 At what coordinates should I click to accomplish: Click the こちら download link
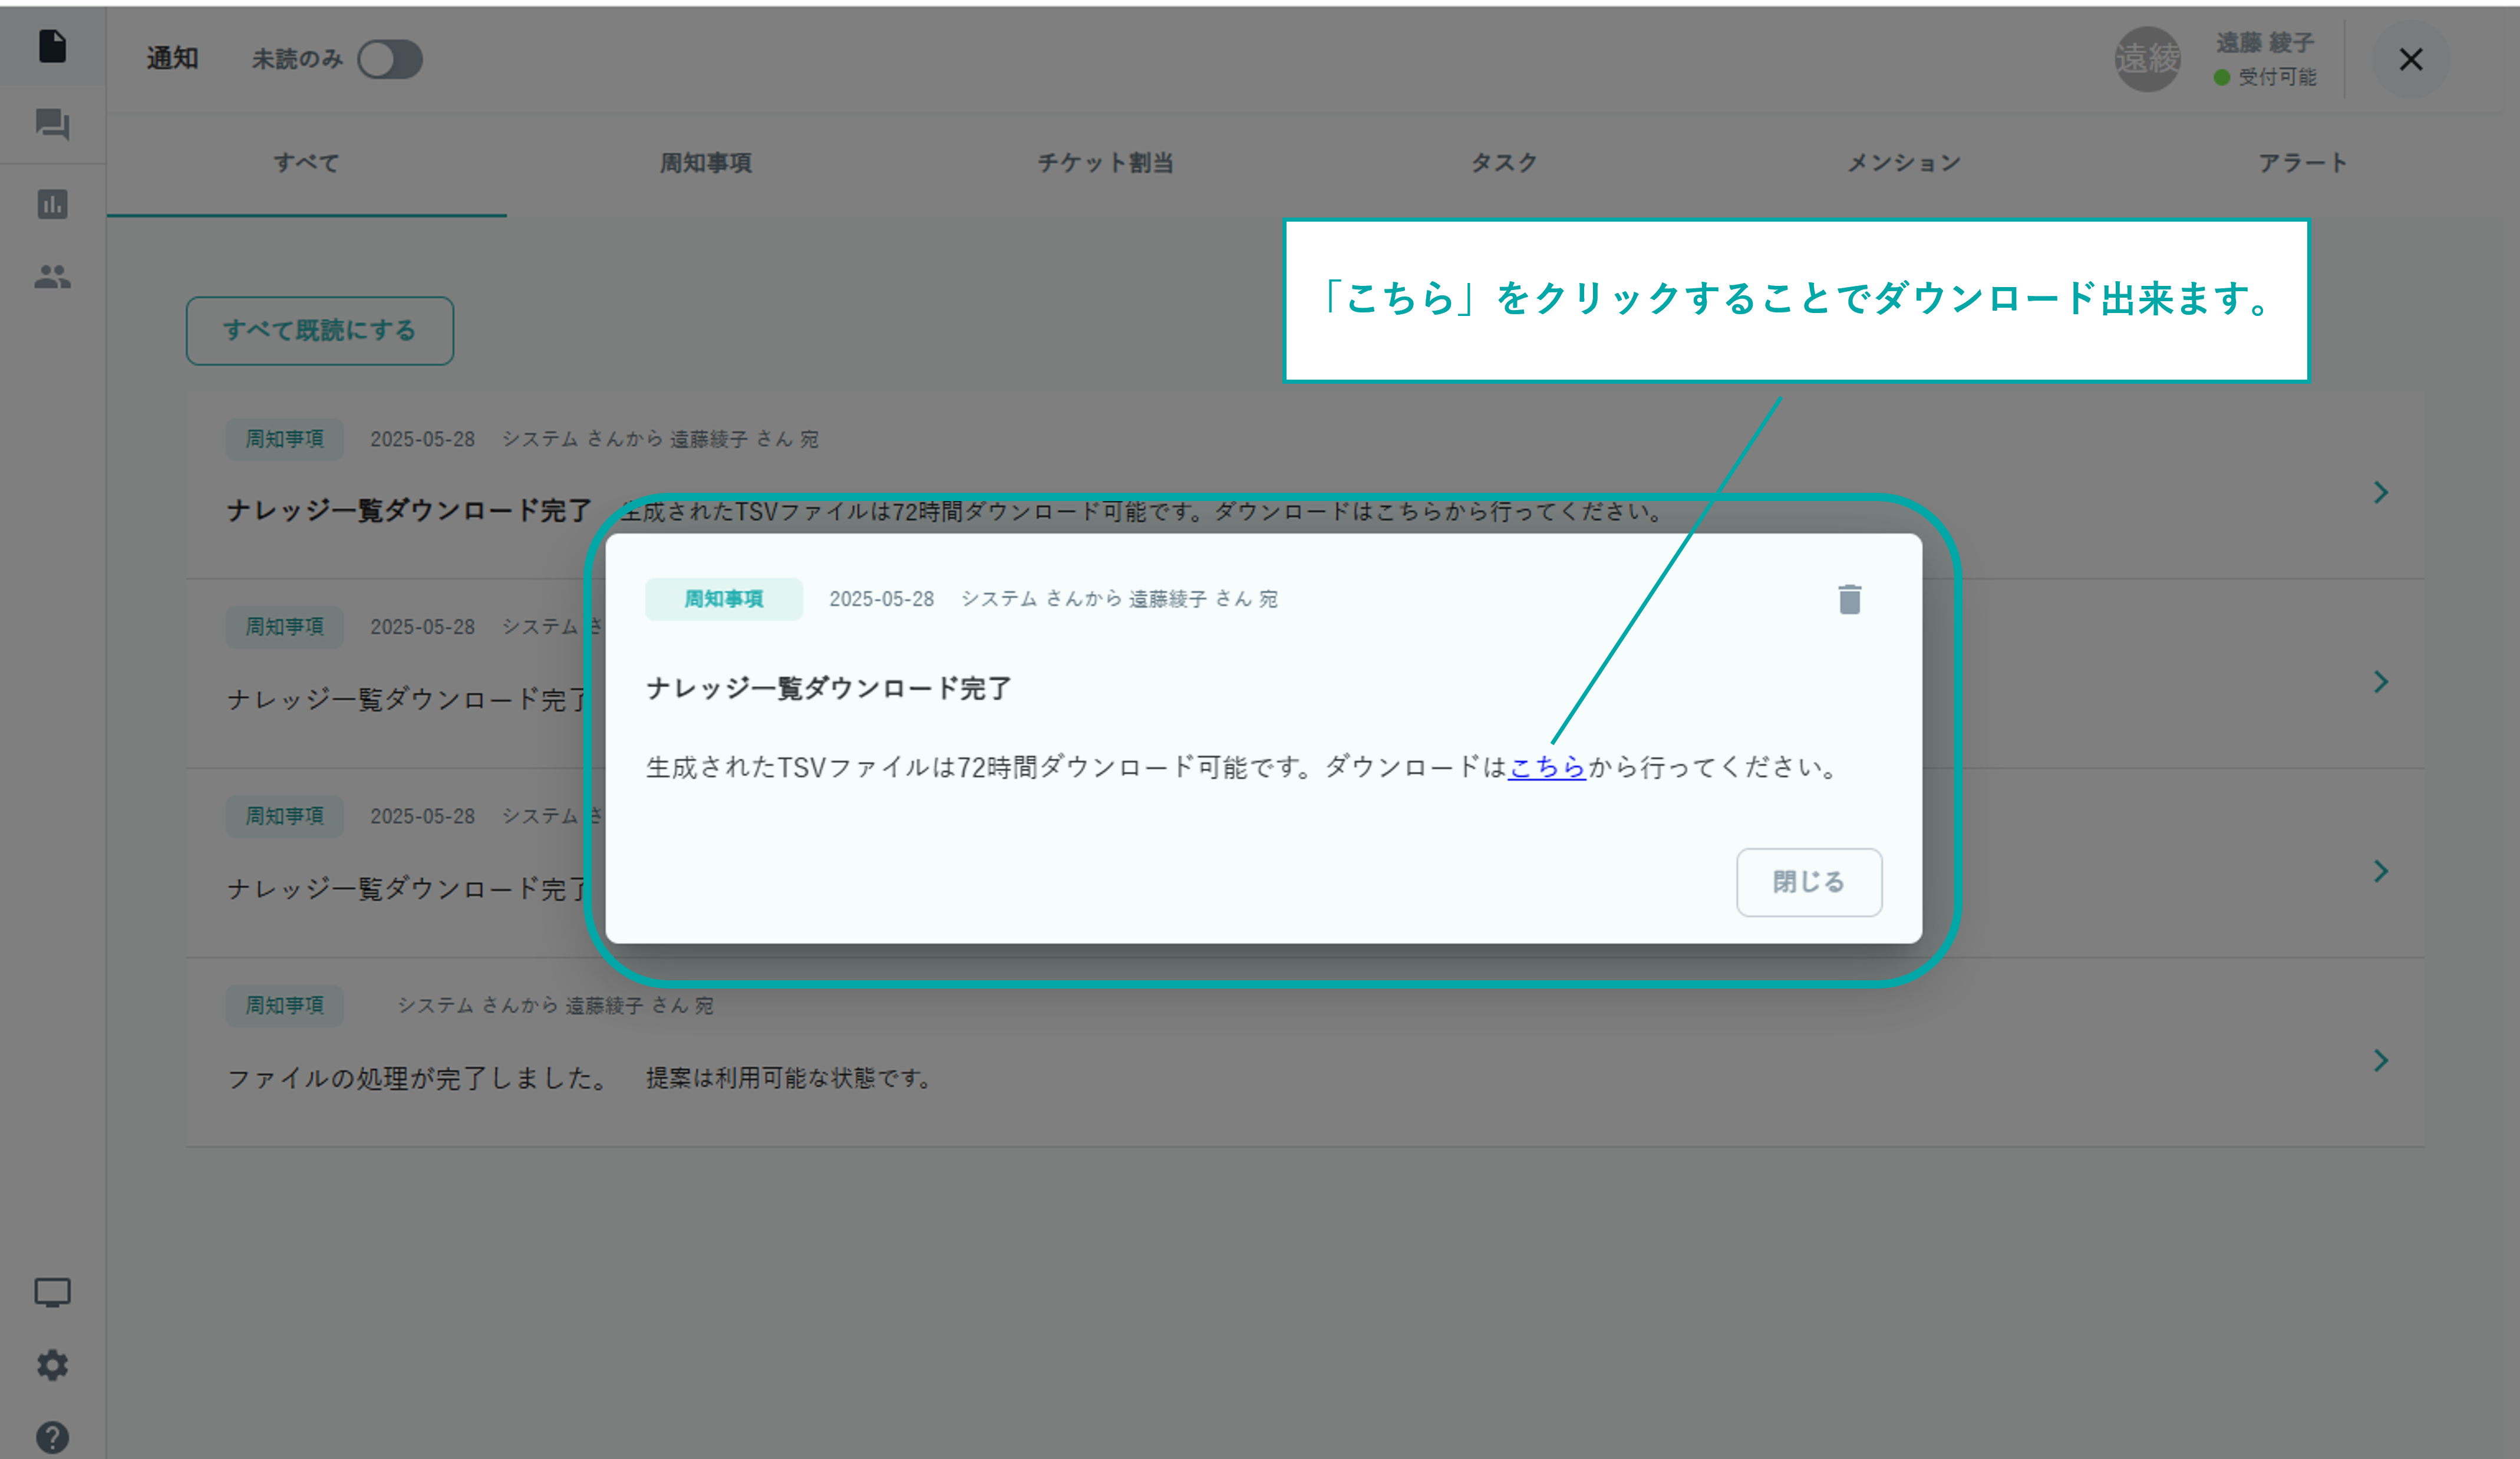click(x=1546, y=767)
